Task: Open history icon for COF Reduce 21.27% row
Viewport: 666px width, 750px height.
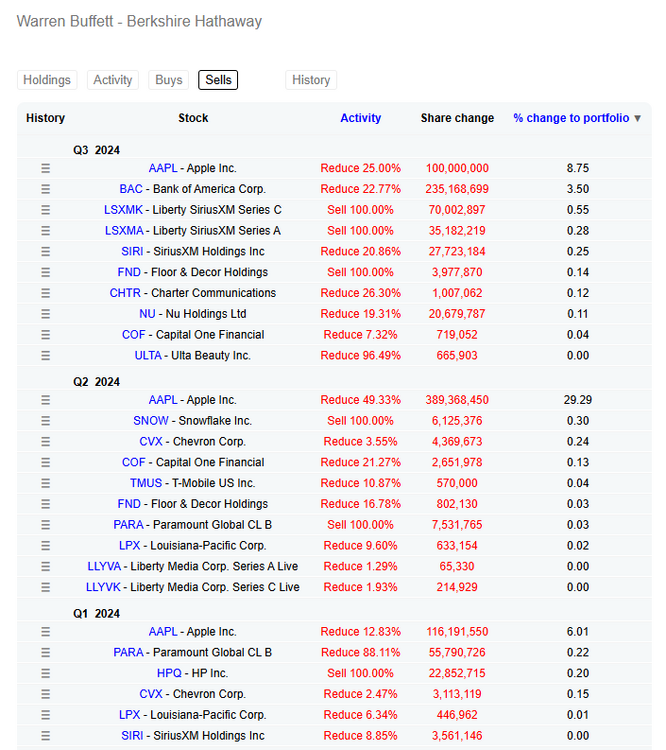Action: 45,463
